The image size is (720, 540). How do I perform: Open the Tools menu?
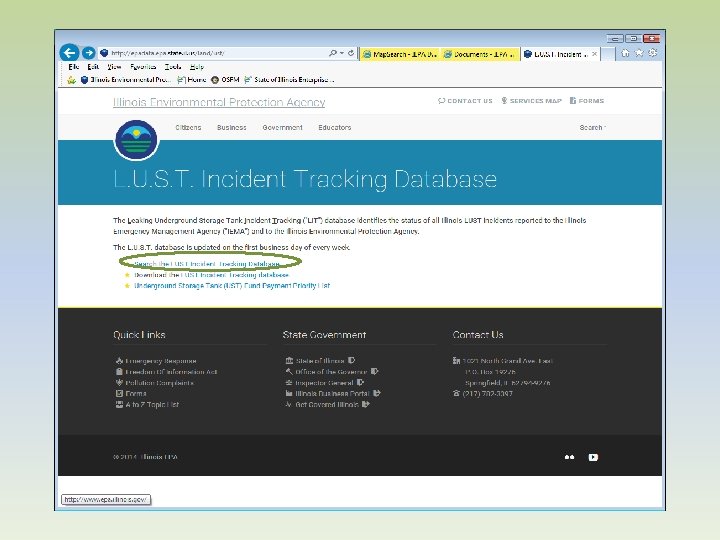coord(173,67)
